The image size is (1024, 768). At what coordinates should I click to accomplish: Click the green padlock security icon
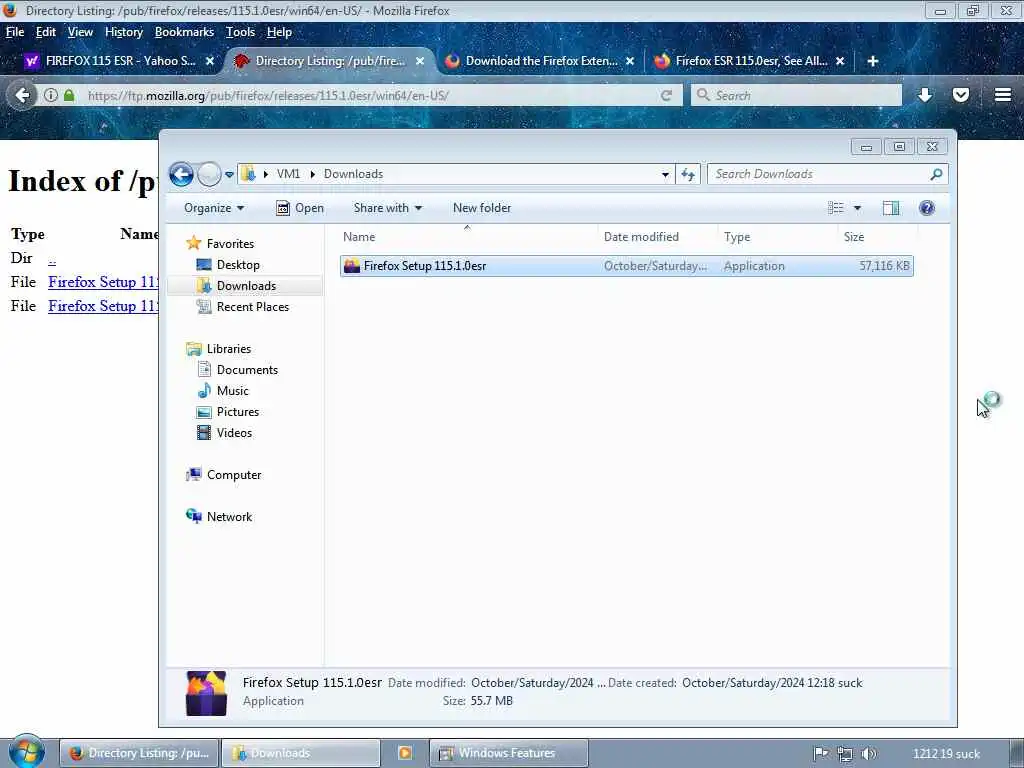[x=69, y=95]
